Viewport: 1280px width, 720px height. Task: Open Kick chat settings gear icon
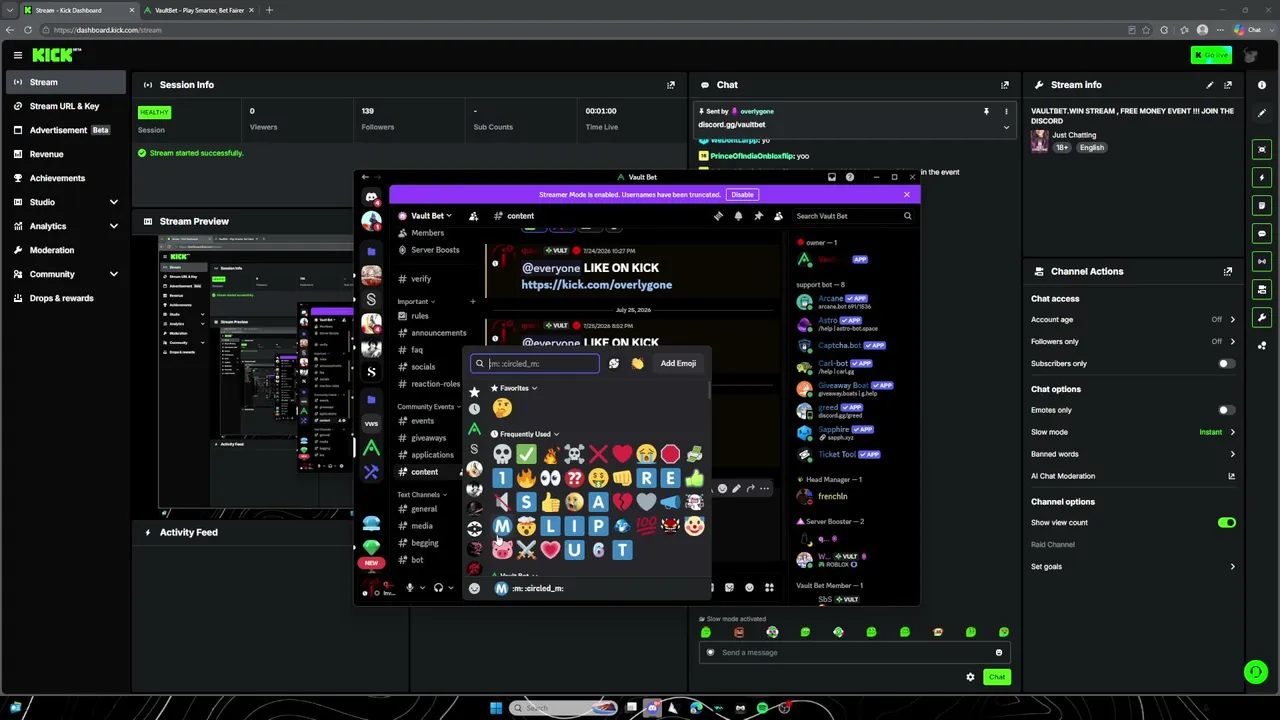click(x=970, y=677)
